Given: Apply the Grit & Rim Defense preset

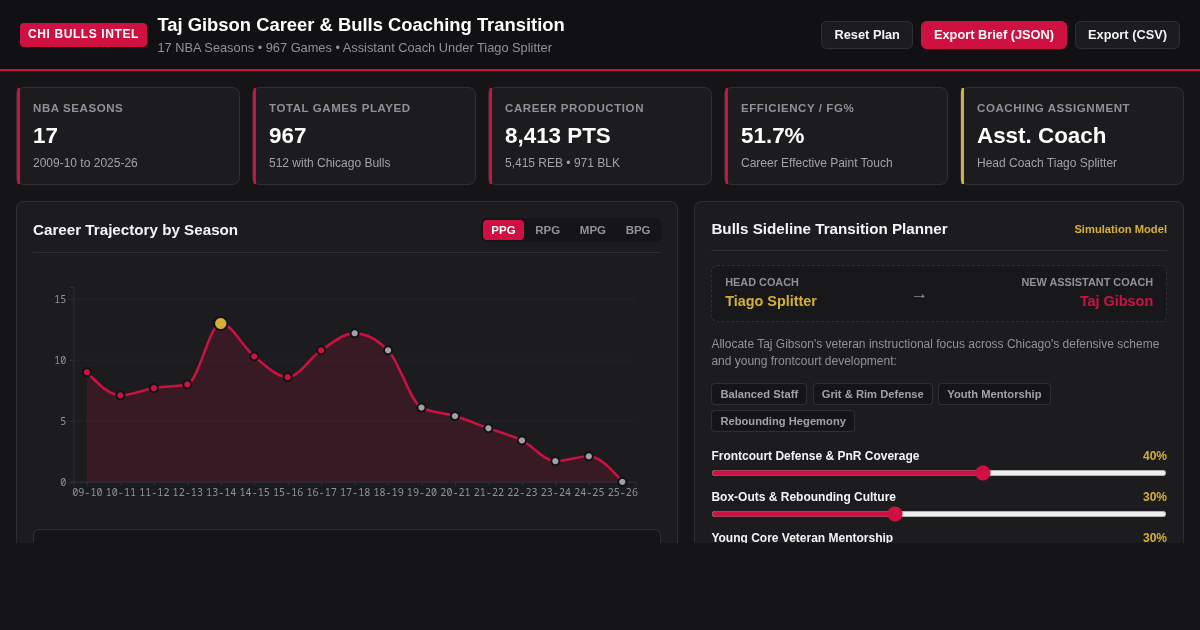Looking at the screenshot, I should click(872, 394).
